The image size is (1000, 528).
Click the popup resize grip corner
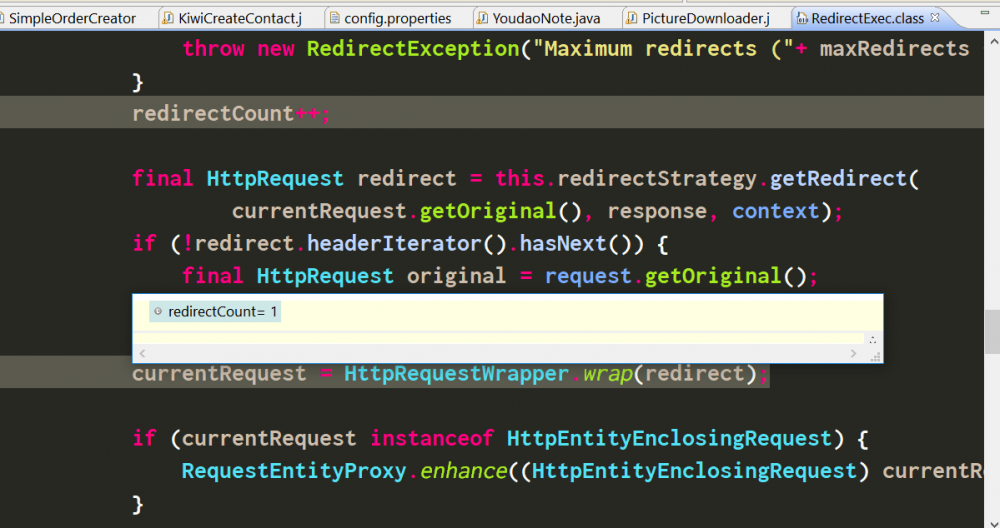pyautogui.click(x=876, y=357)
